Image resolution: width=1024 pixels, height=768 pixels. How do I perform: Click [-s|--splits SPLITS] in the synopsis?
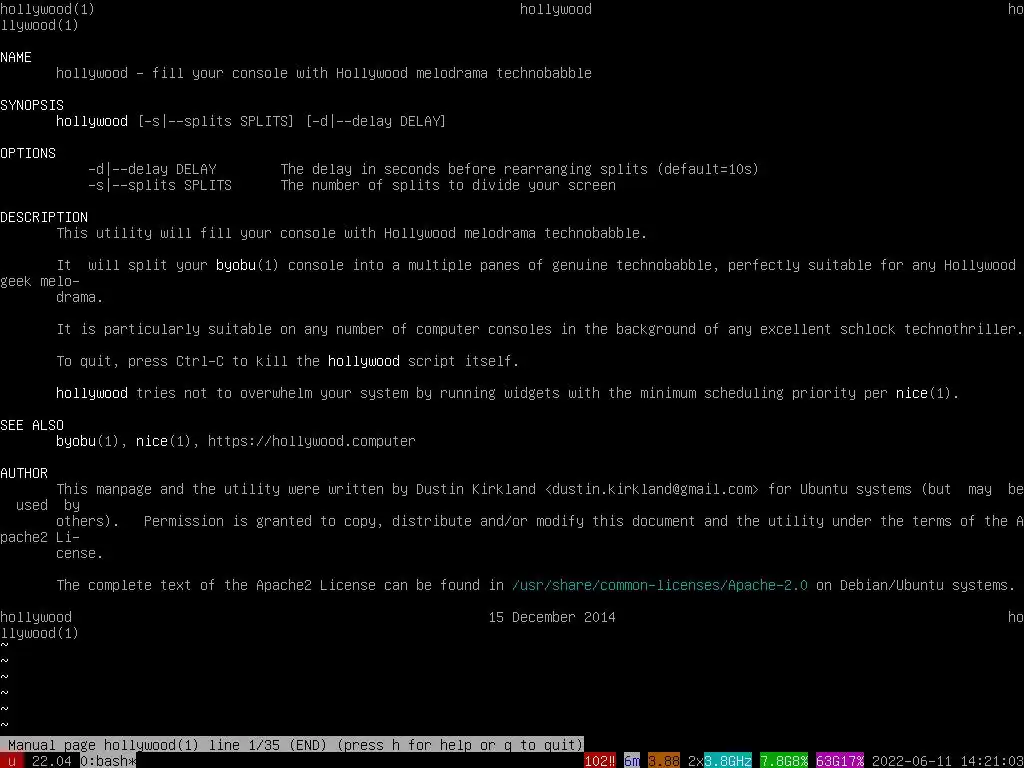pyautogui.click(x=216, y=121)
